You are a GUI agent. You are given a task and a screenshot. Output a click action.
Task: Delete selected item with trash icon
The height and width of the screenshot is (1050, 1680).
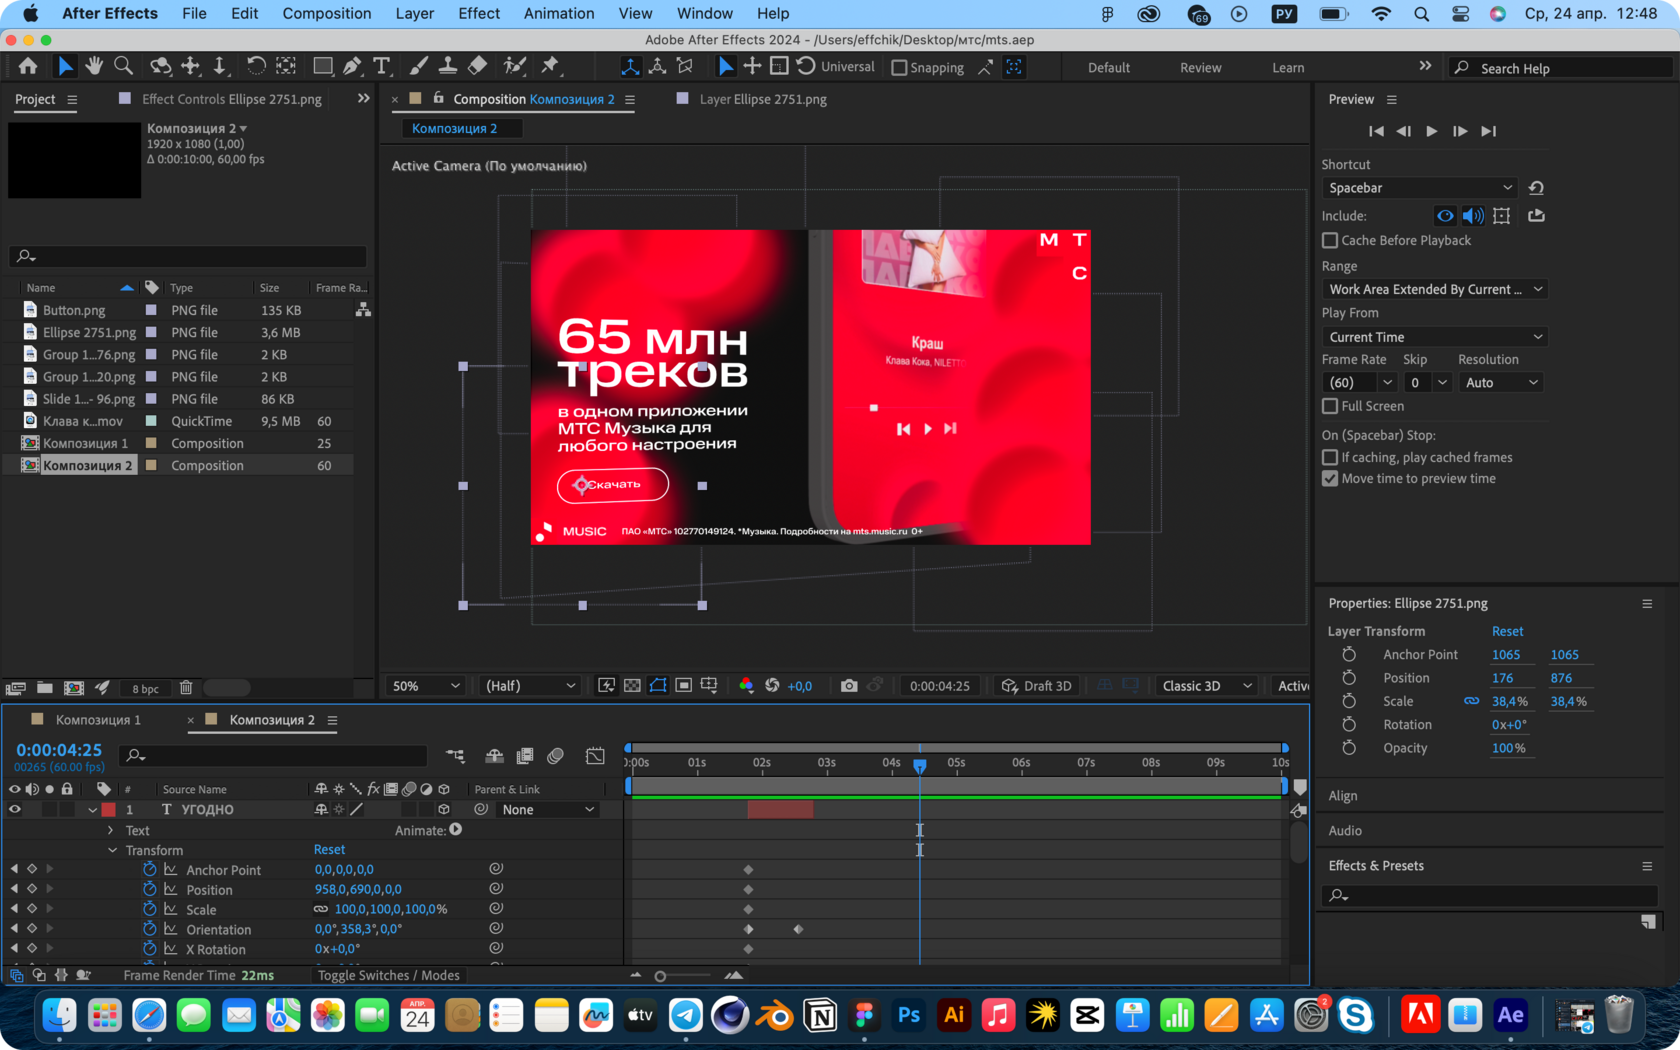(x=186, y=688)
